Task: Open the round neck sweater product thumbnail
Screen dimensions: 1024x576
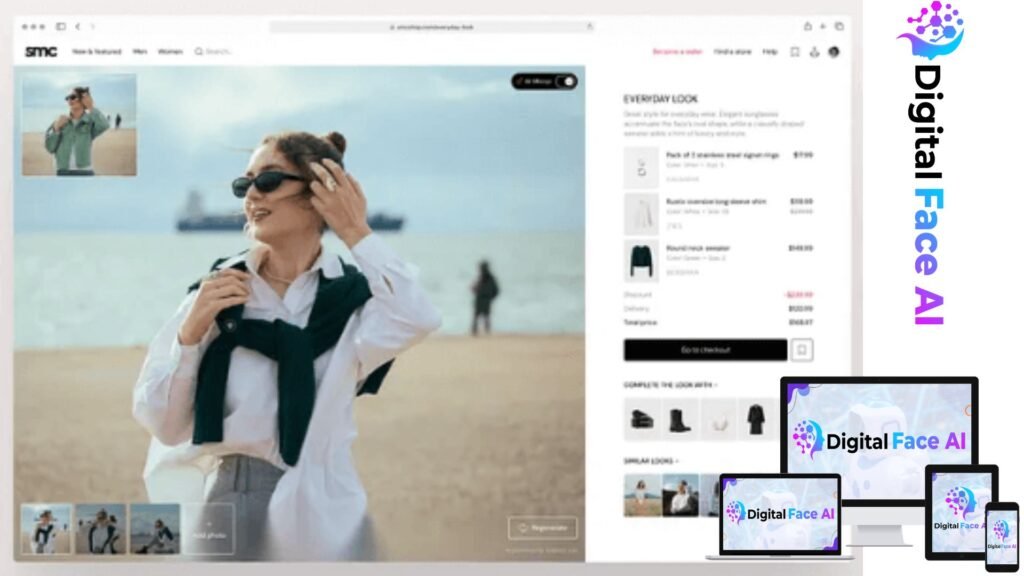Action: point(641,261)
